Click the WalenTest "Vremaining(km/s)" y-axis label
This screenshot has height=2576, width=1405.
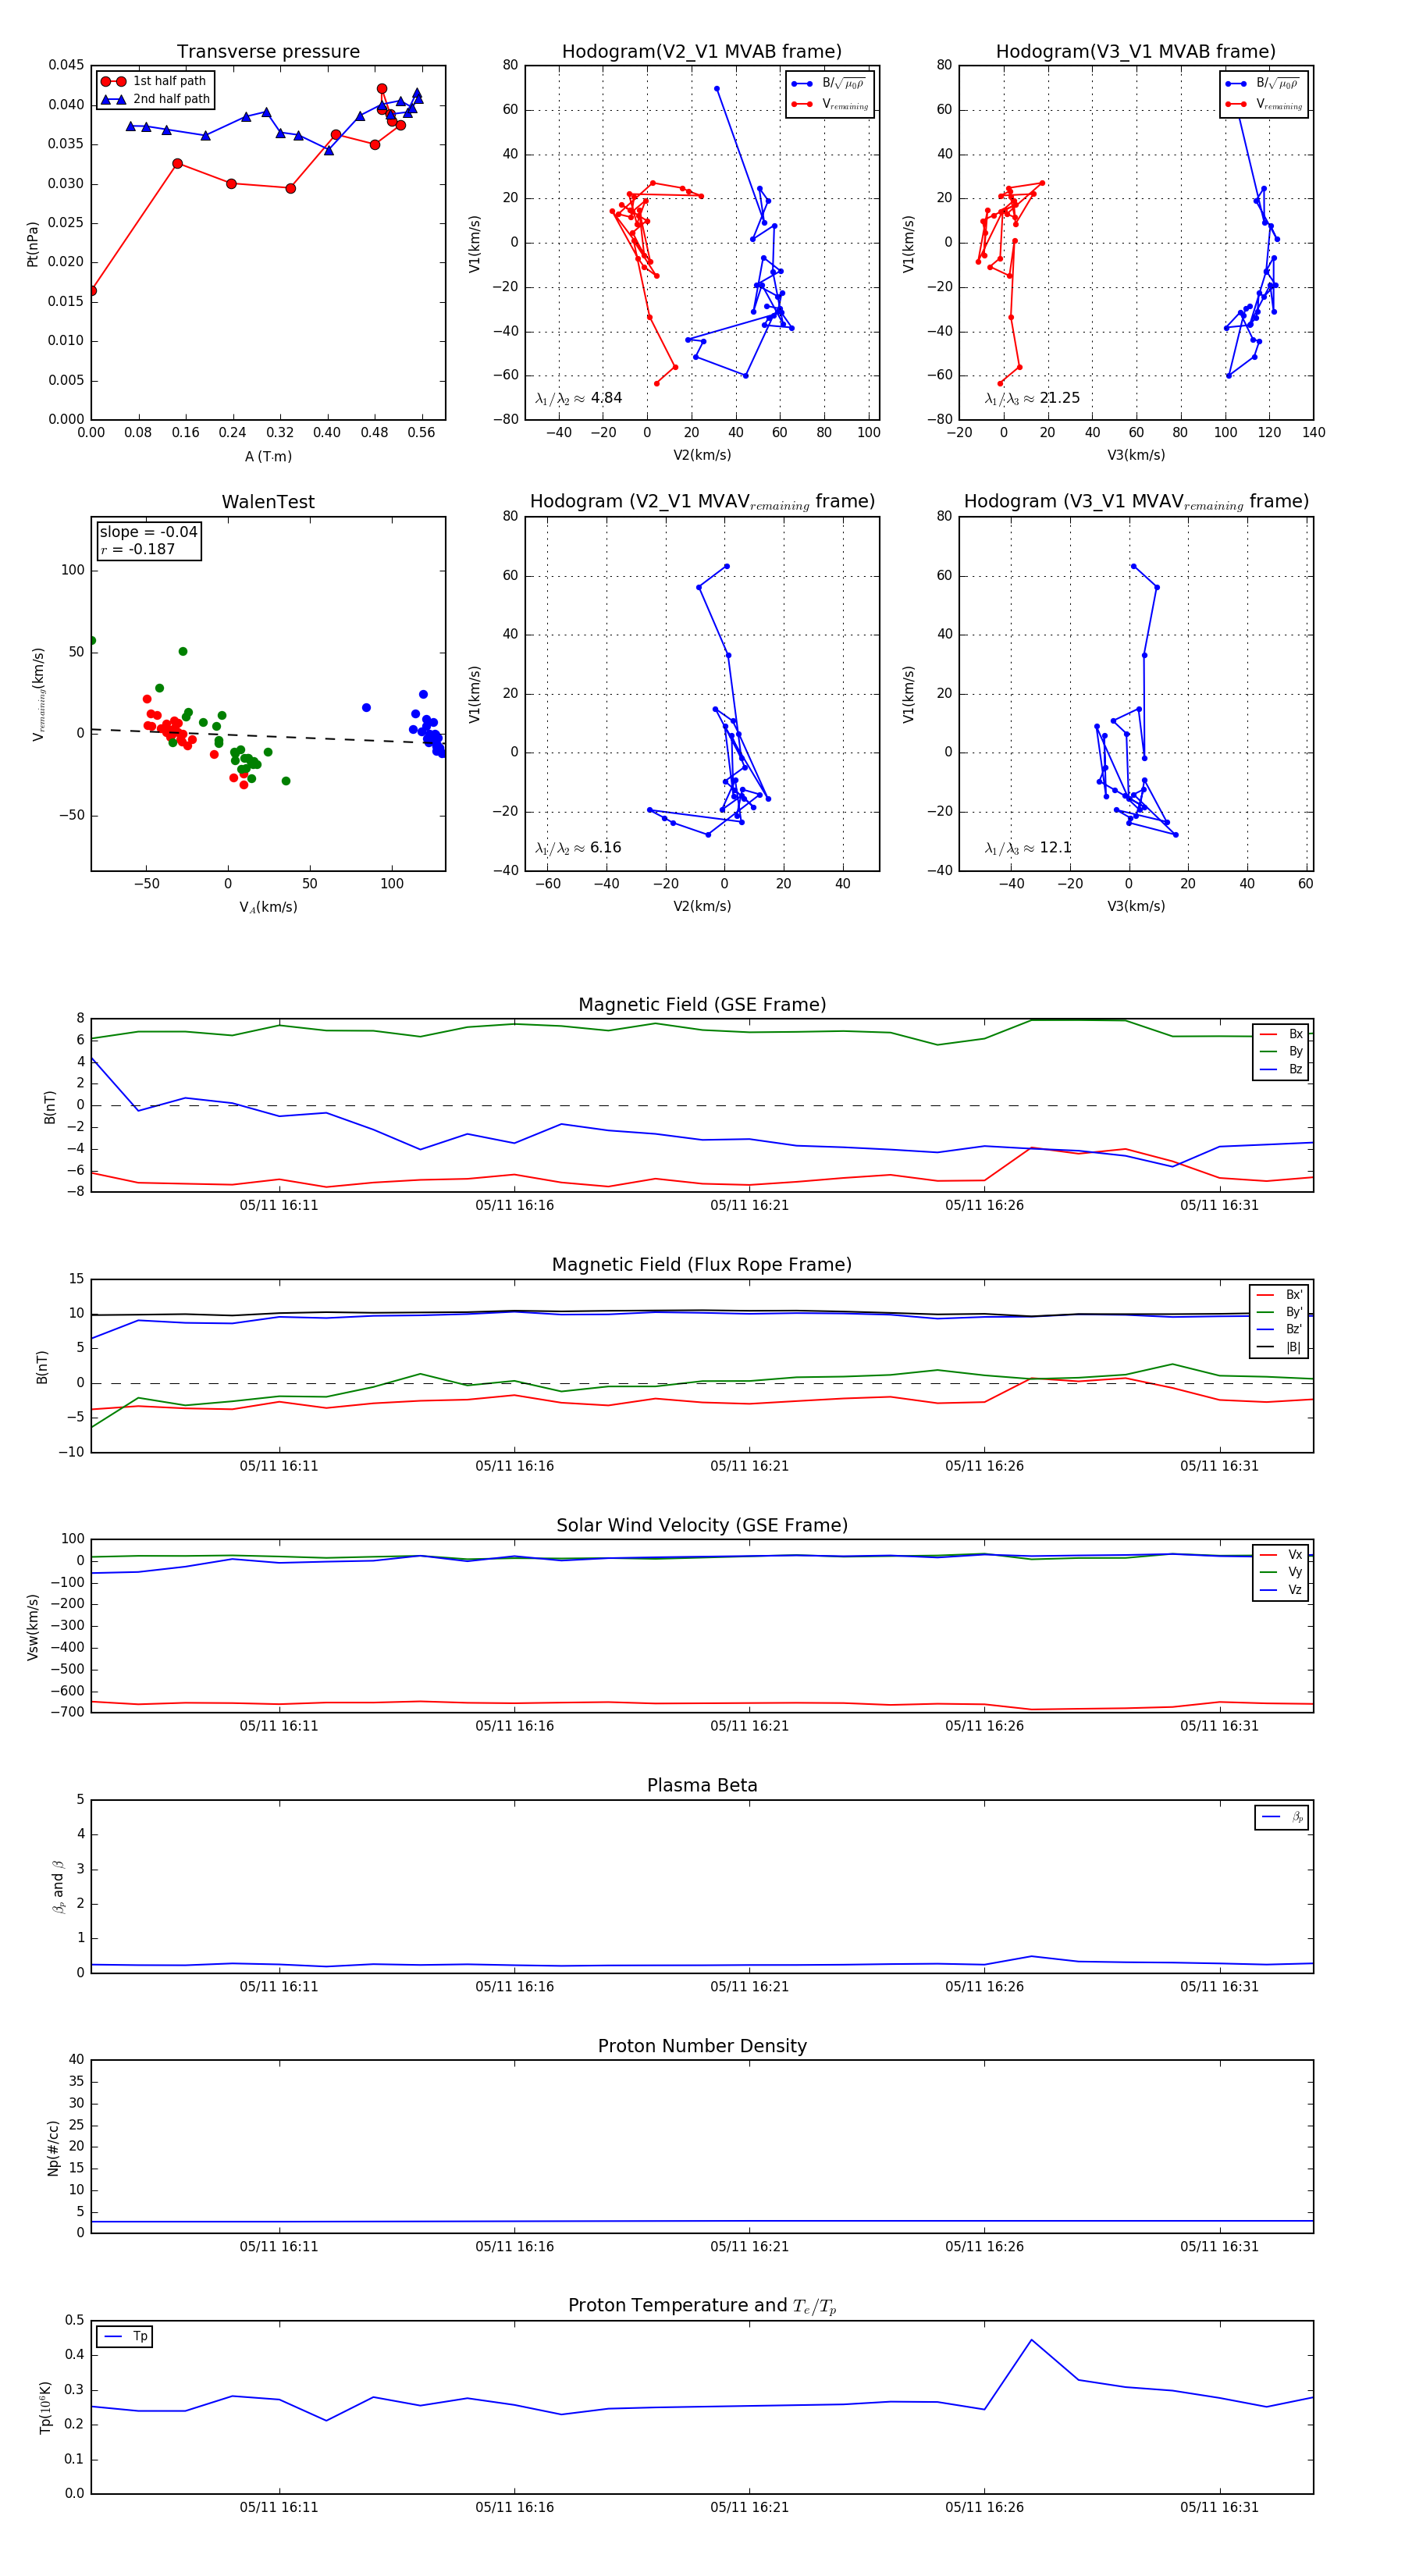[x=39, y=694]
